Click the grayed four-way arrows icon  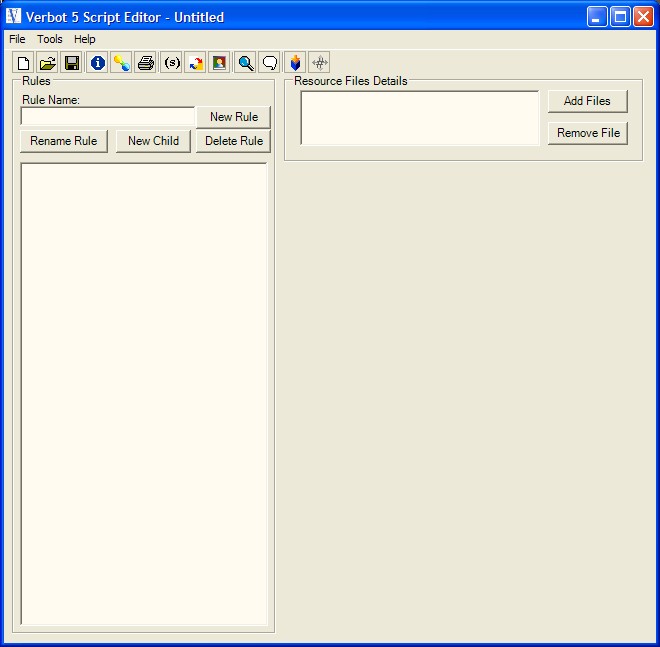click(319, 63)
